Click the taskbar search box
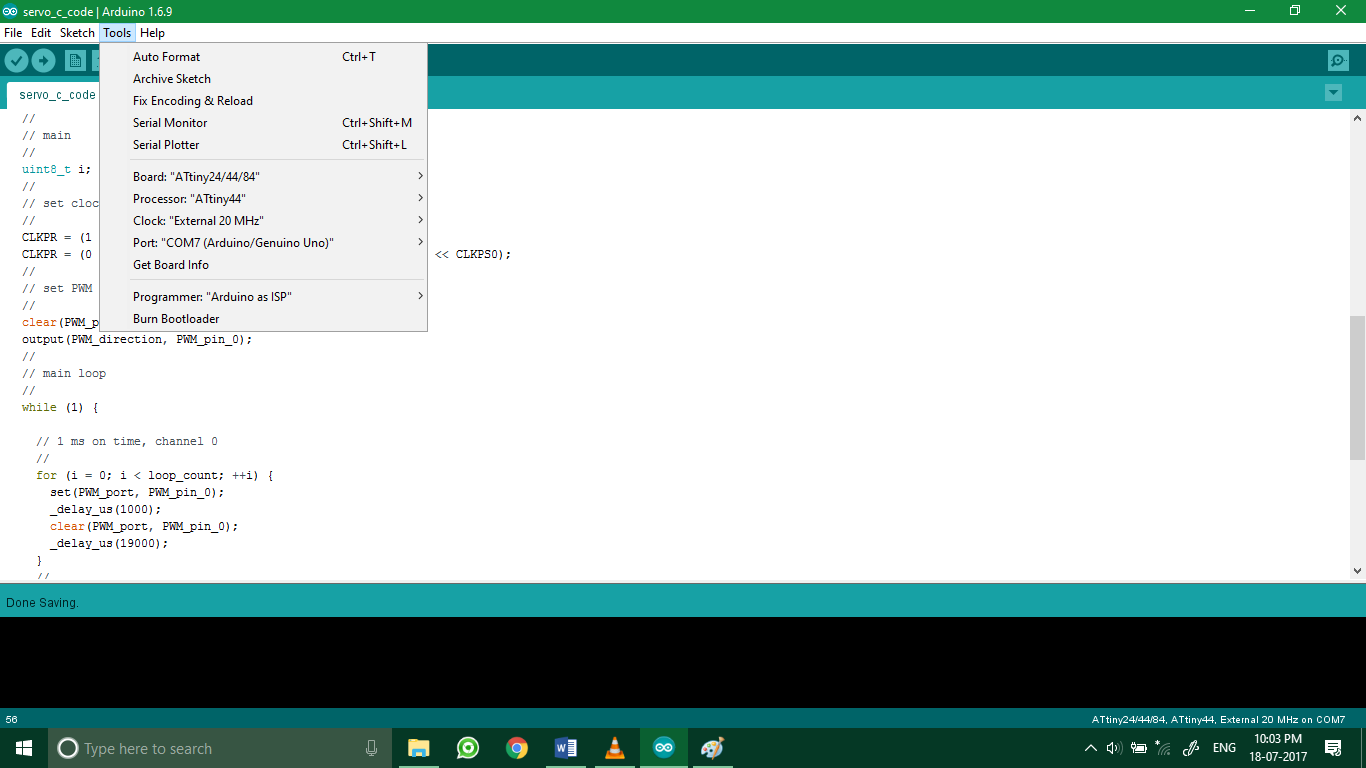The image size is (1366, 768). (220, 748)
